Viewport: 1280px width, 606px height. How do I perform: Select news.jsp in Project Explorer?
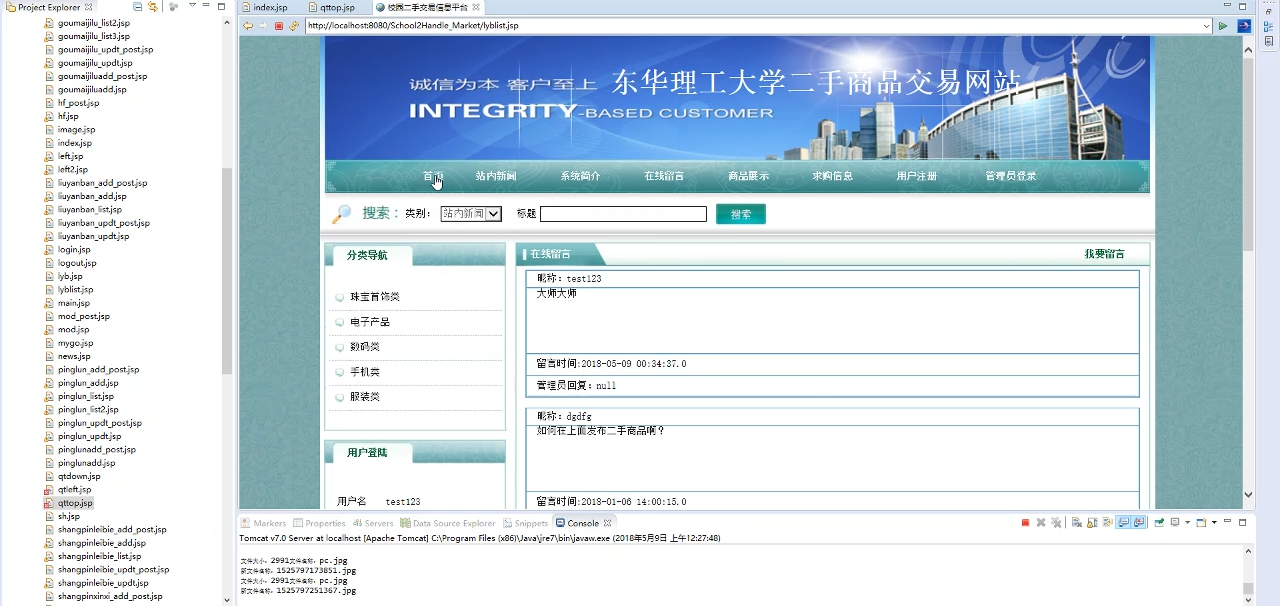(x=74, y=356)
